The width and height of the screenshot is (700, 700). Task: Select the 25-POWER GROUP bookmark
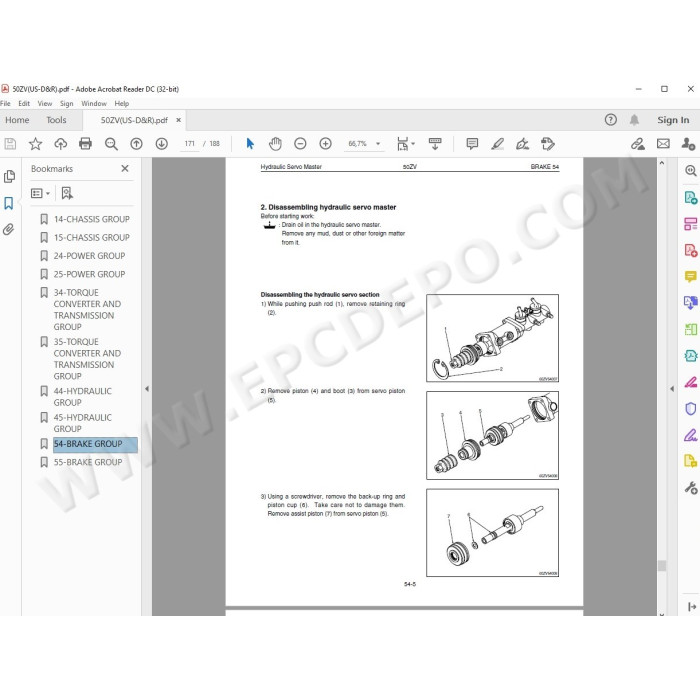coord(89,274)
